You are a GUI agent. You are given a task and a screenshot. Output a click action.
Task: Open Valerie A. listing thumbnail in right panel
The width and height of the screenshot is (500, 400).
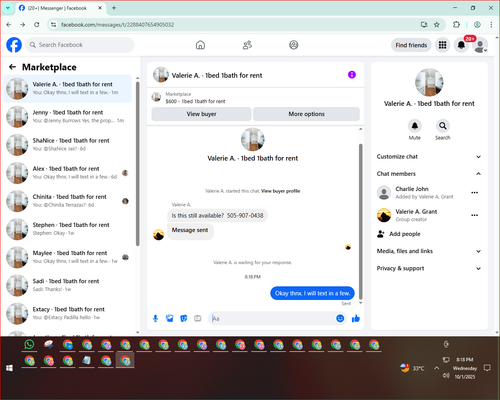(429, 82)
